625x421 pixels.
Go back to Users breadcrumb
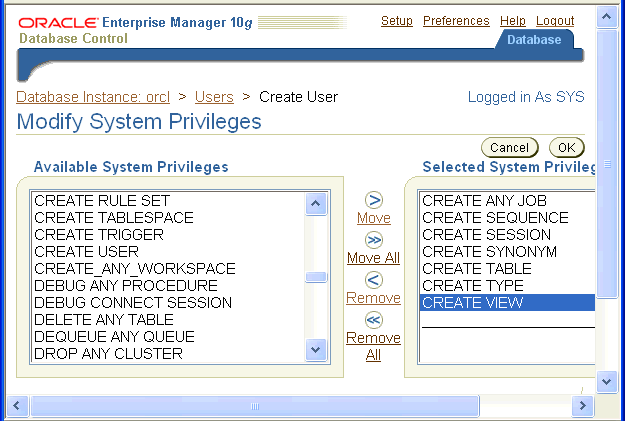pyautogui.click(x=214, y=97)
